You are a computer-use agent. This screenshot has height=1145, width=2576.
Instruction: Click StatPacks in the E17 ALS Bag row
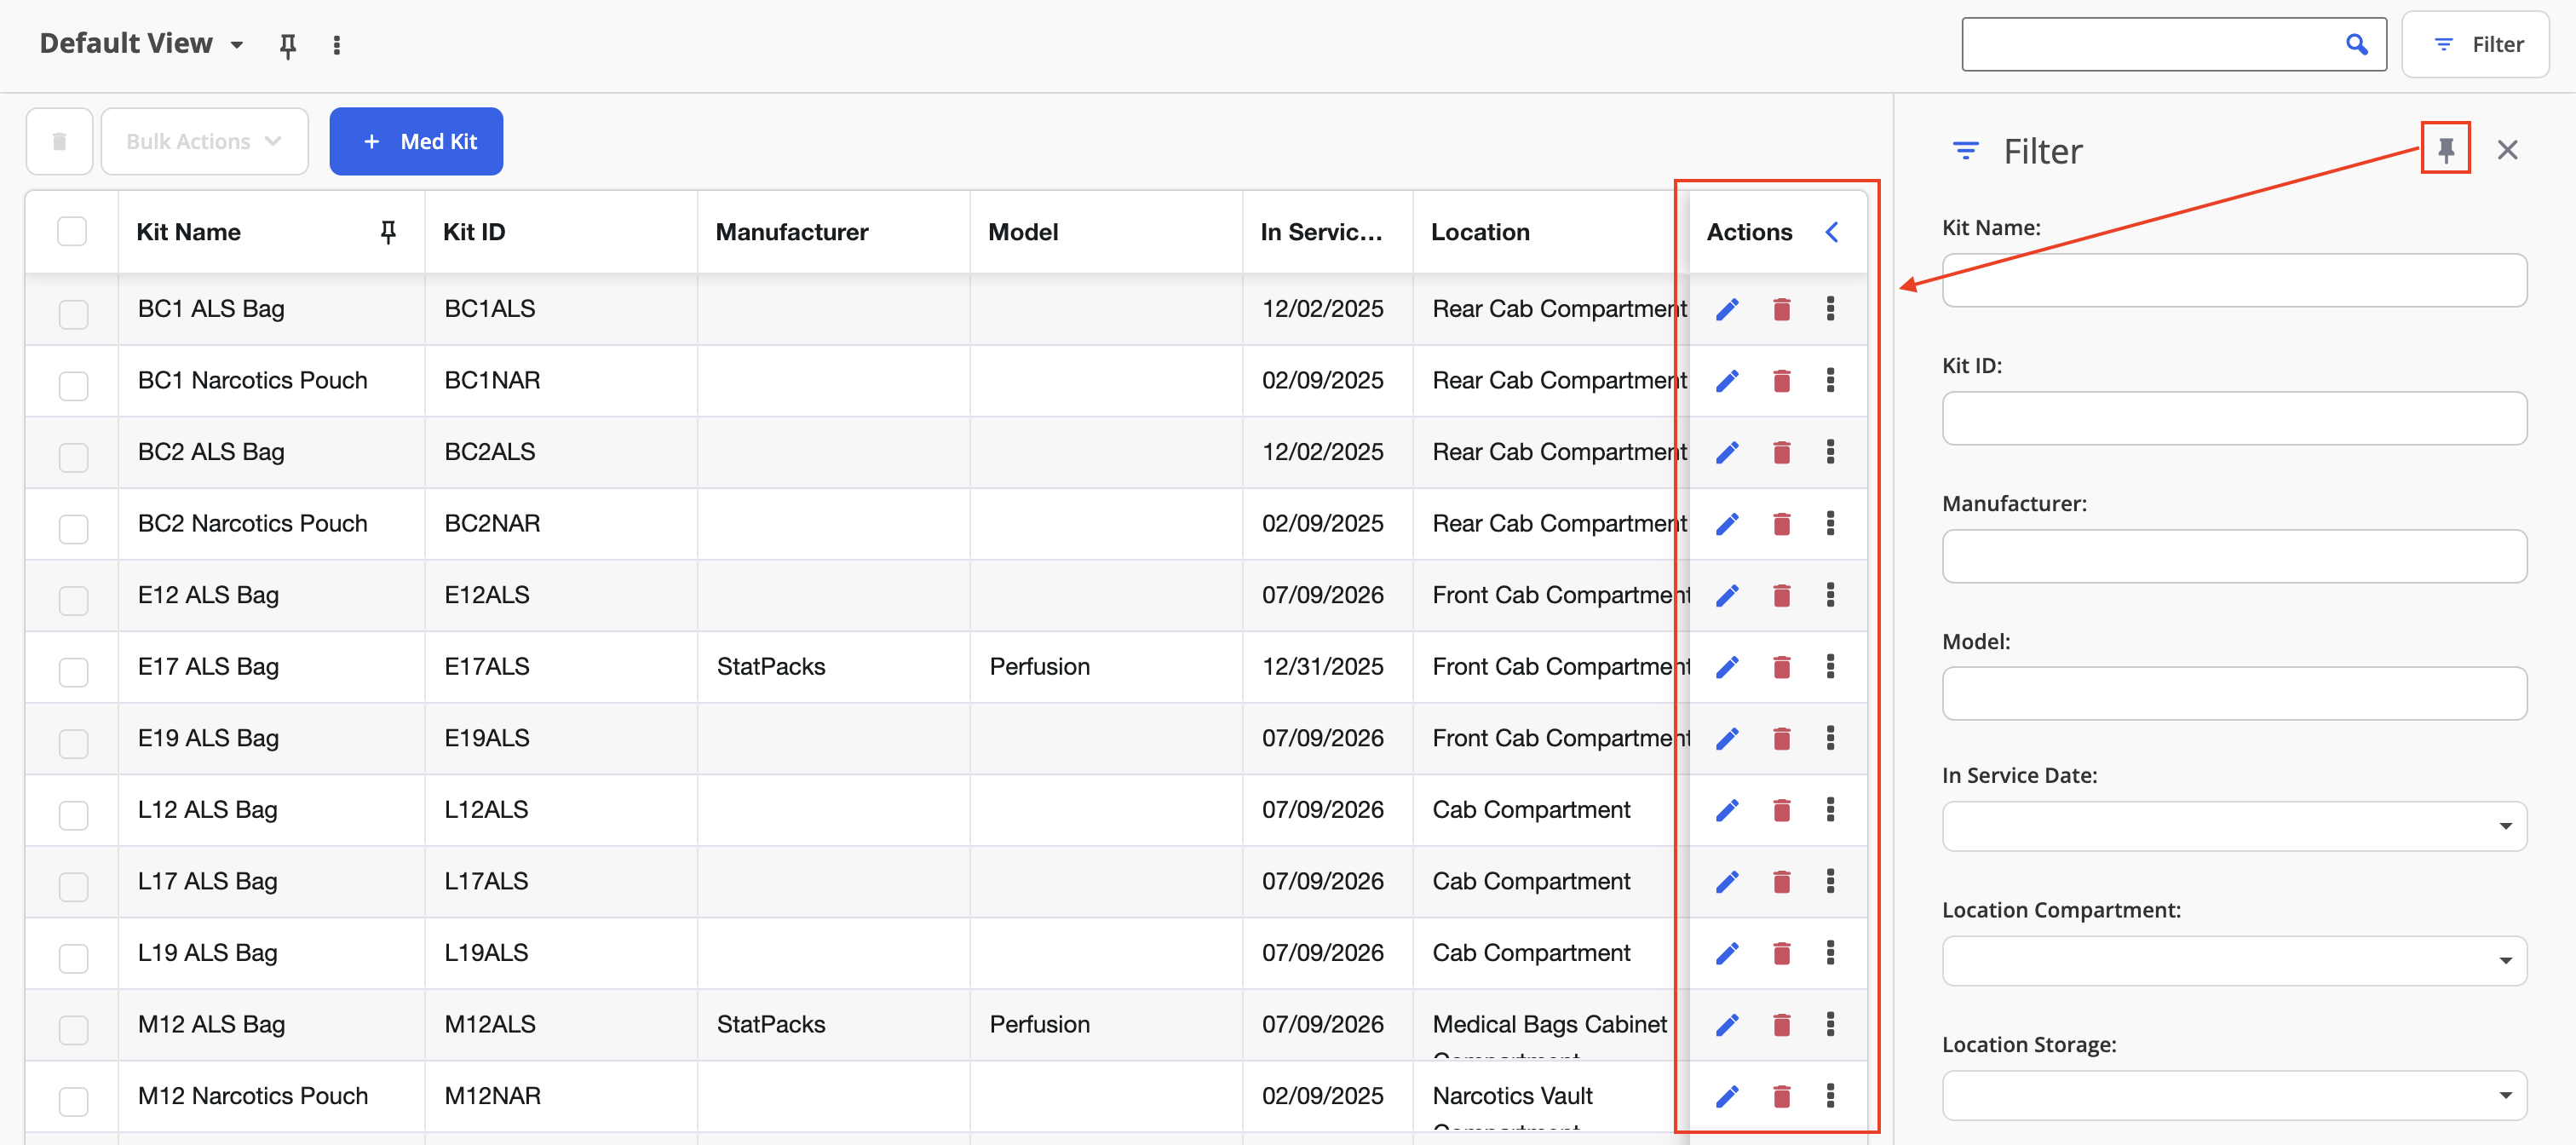point(770,667)
